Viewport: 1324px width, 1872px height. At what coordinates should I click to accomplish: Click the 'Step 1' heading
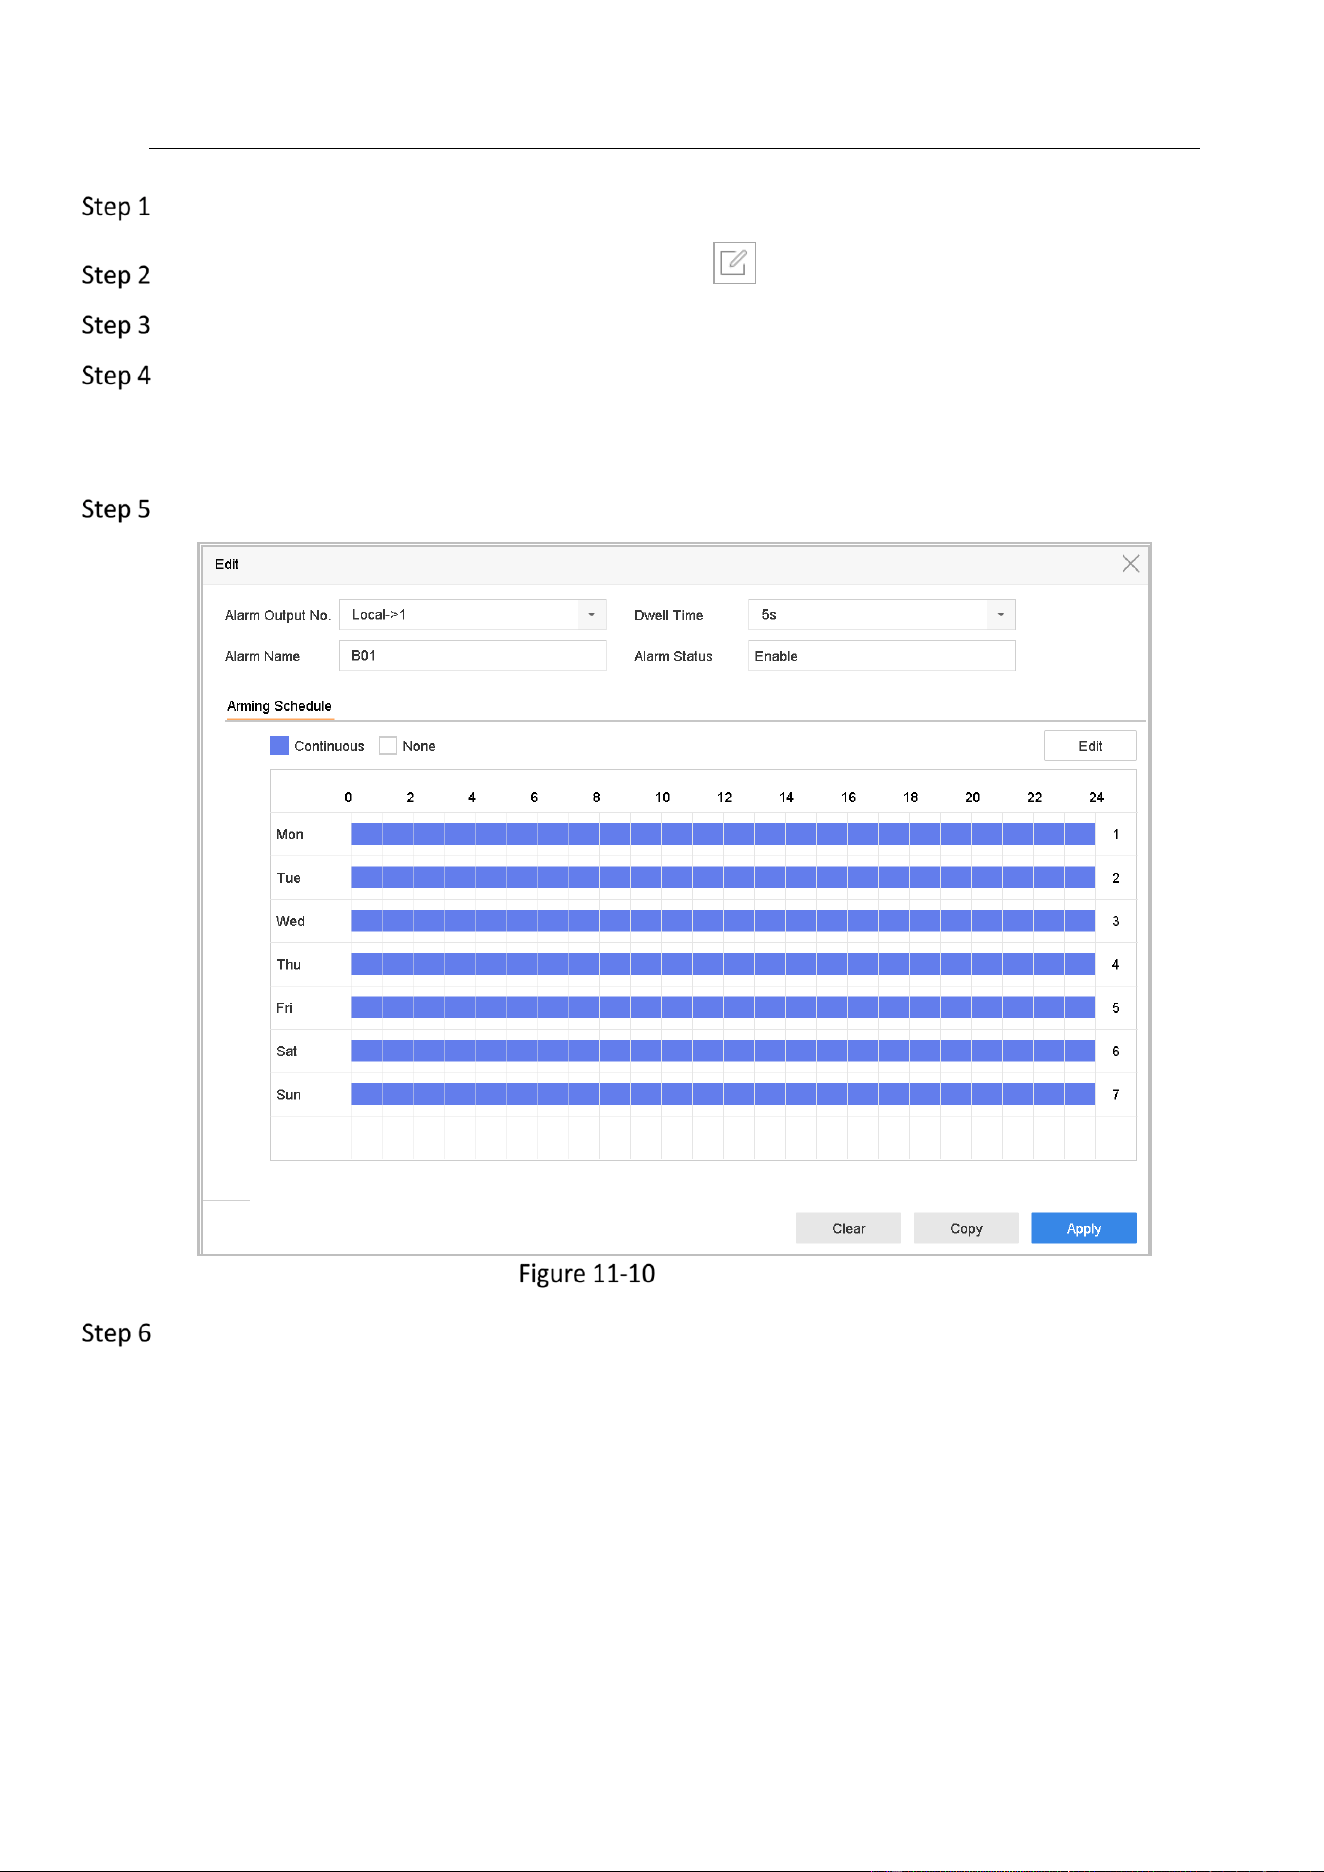(116, 207)
